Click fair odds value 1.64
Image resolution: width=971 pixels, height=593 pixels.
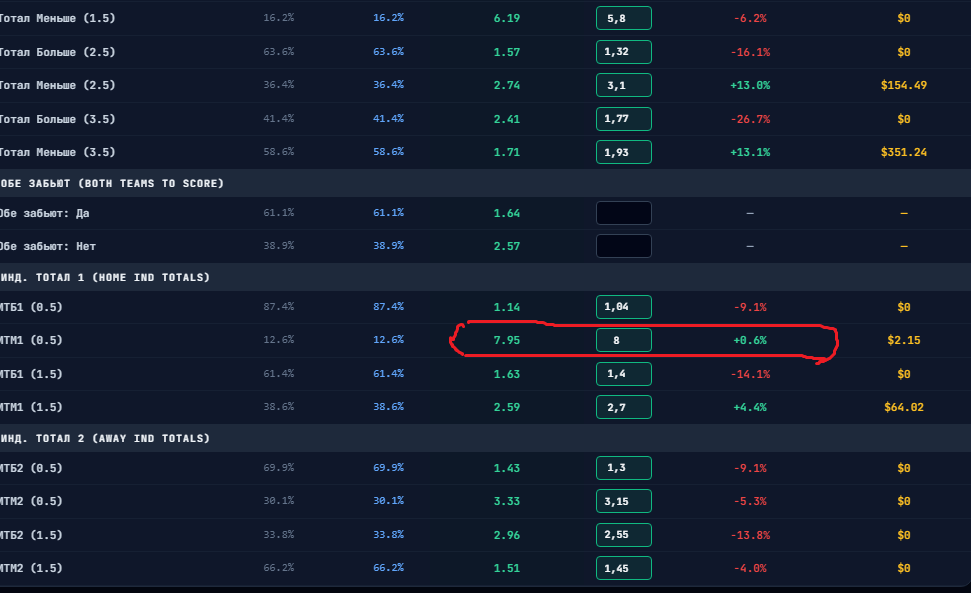[x=507, y=213]
